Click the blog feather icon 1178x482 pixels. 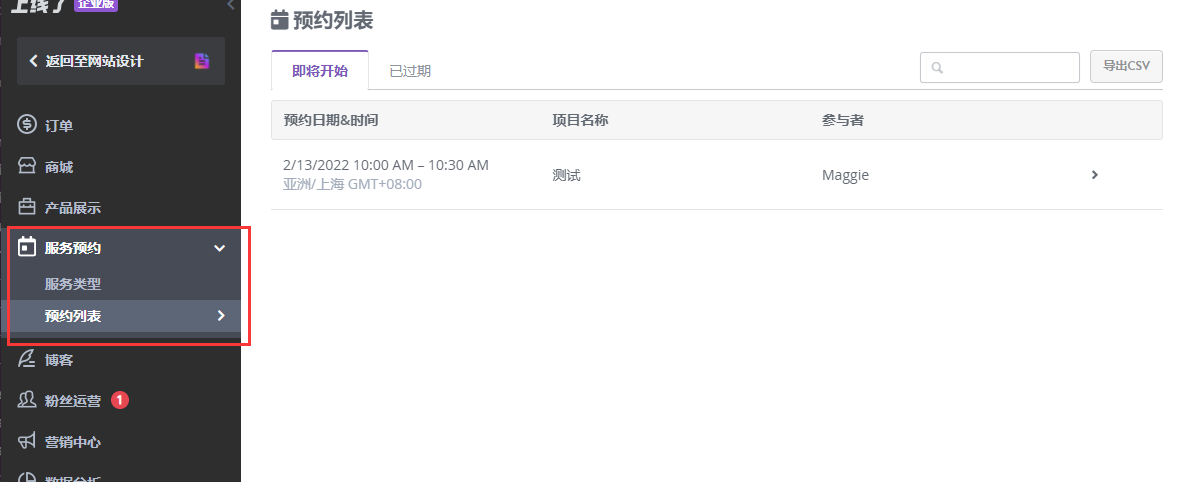(x=27, y=359)
